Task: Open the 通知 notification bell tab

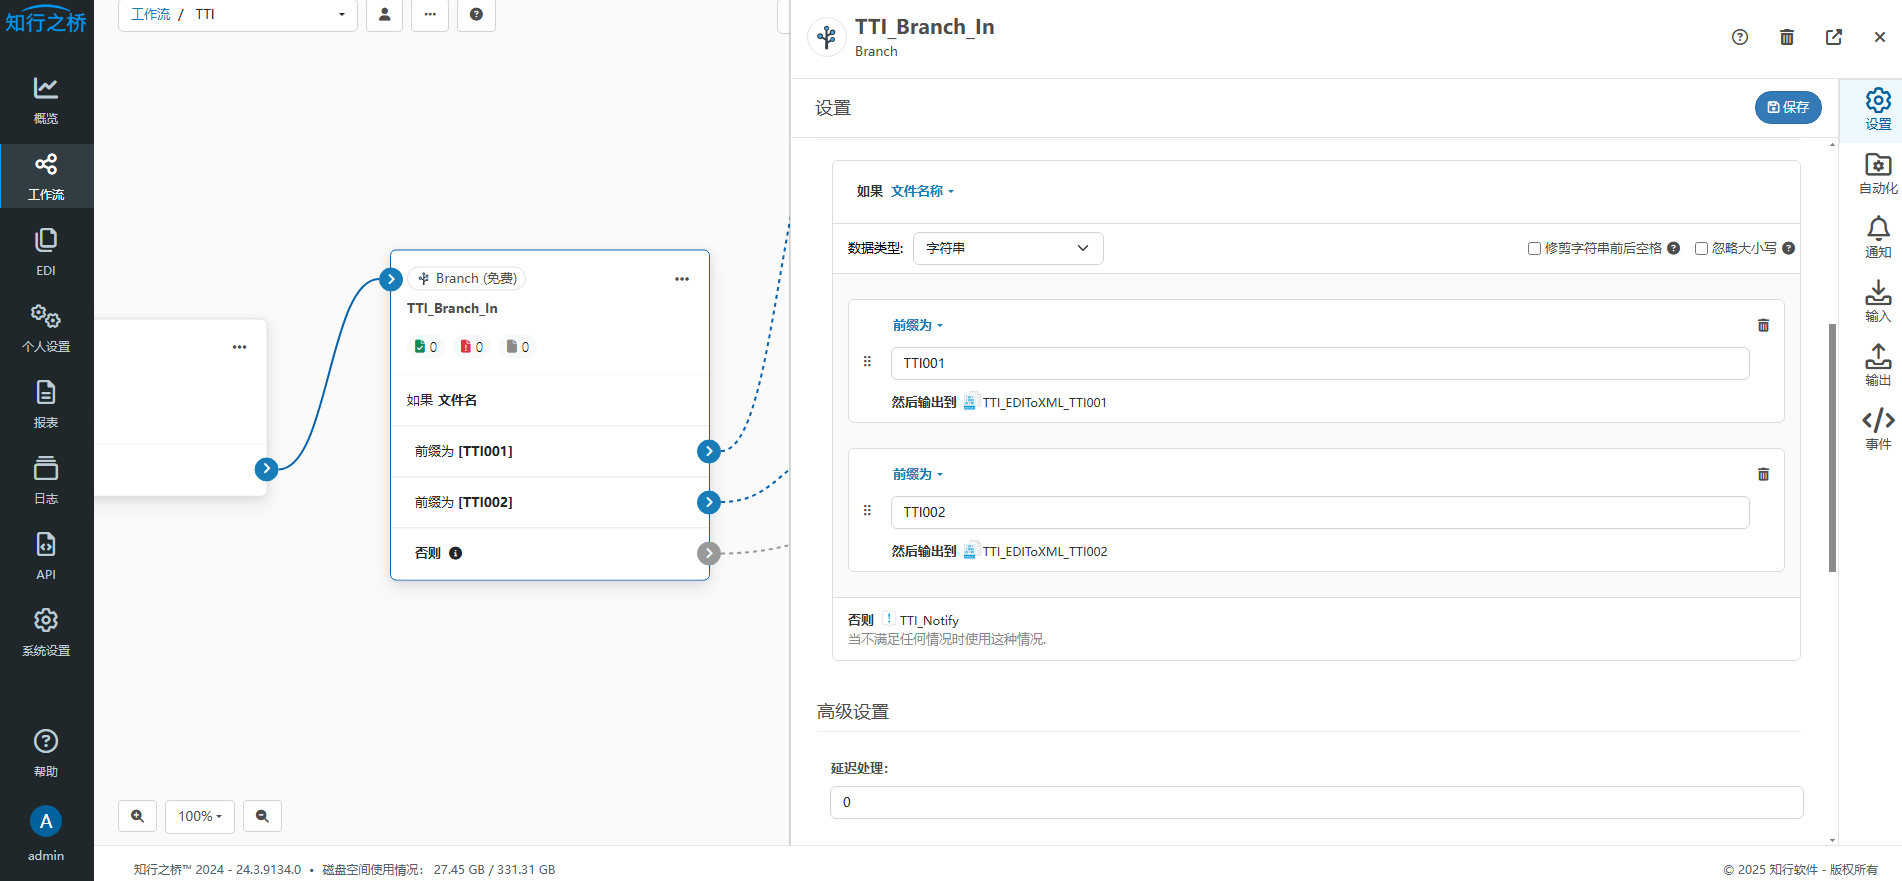Action: [1877, 238]
